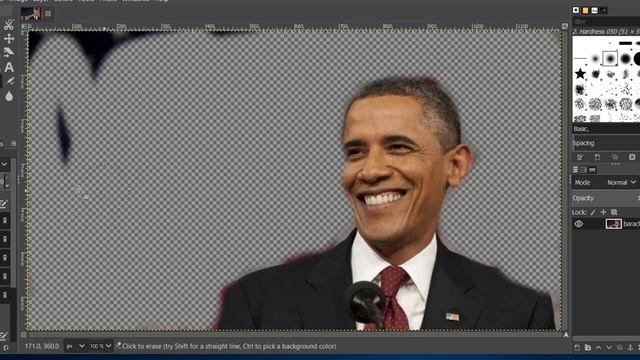Open the image menu button at the ruler's top-left corner
The width and height of the screenshot is (640, 360).
24,26
